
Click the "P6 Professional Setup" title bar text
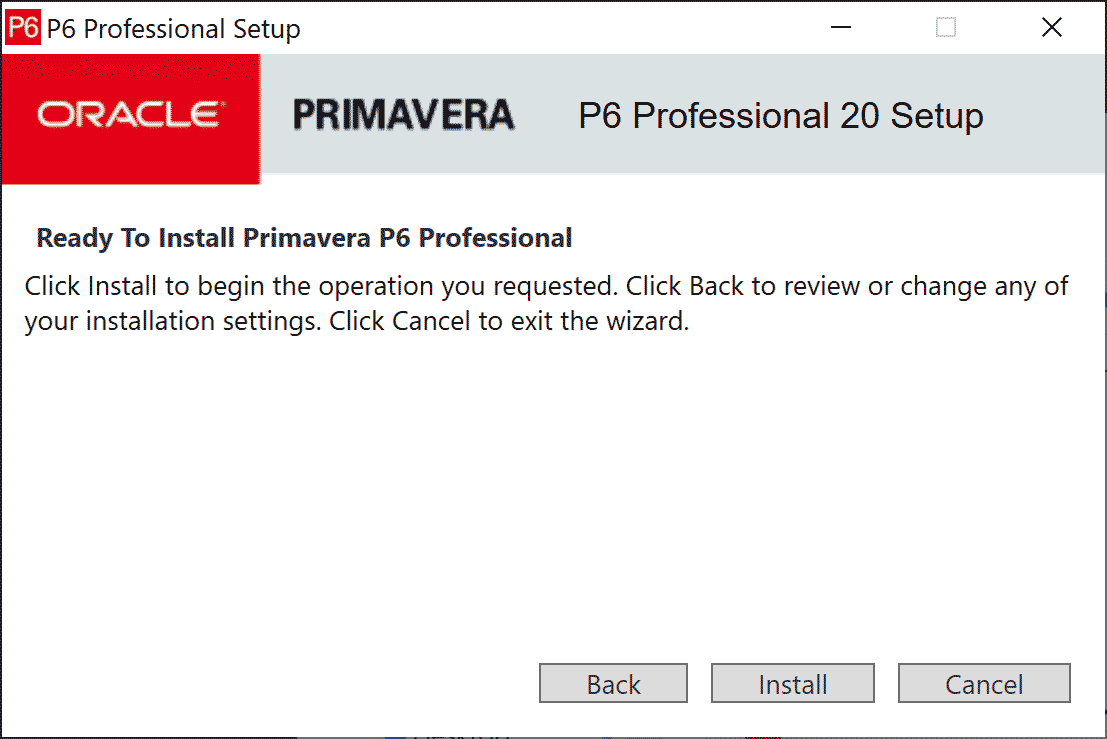[173, 29]
